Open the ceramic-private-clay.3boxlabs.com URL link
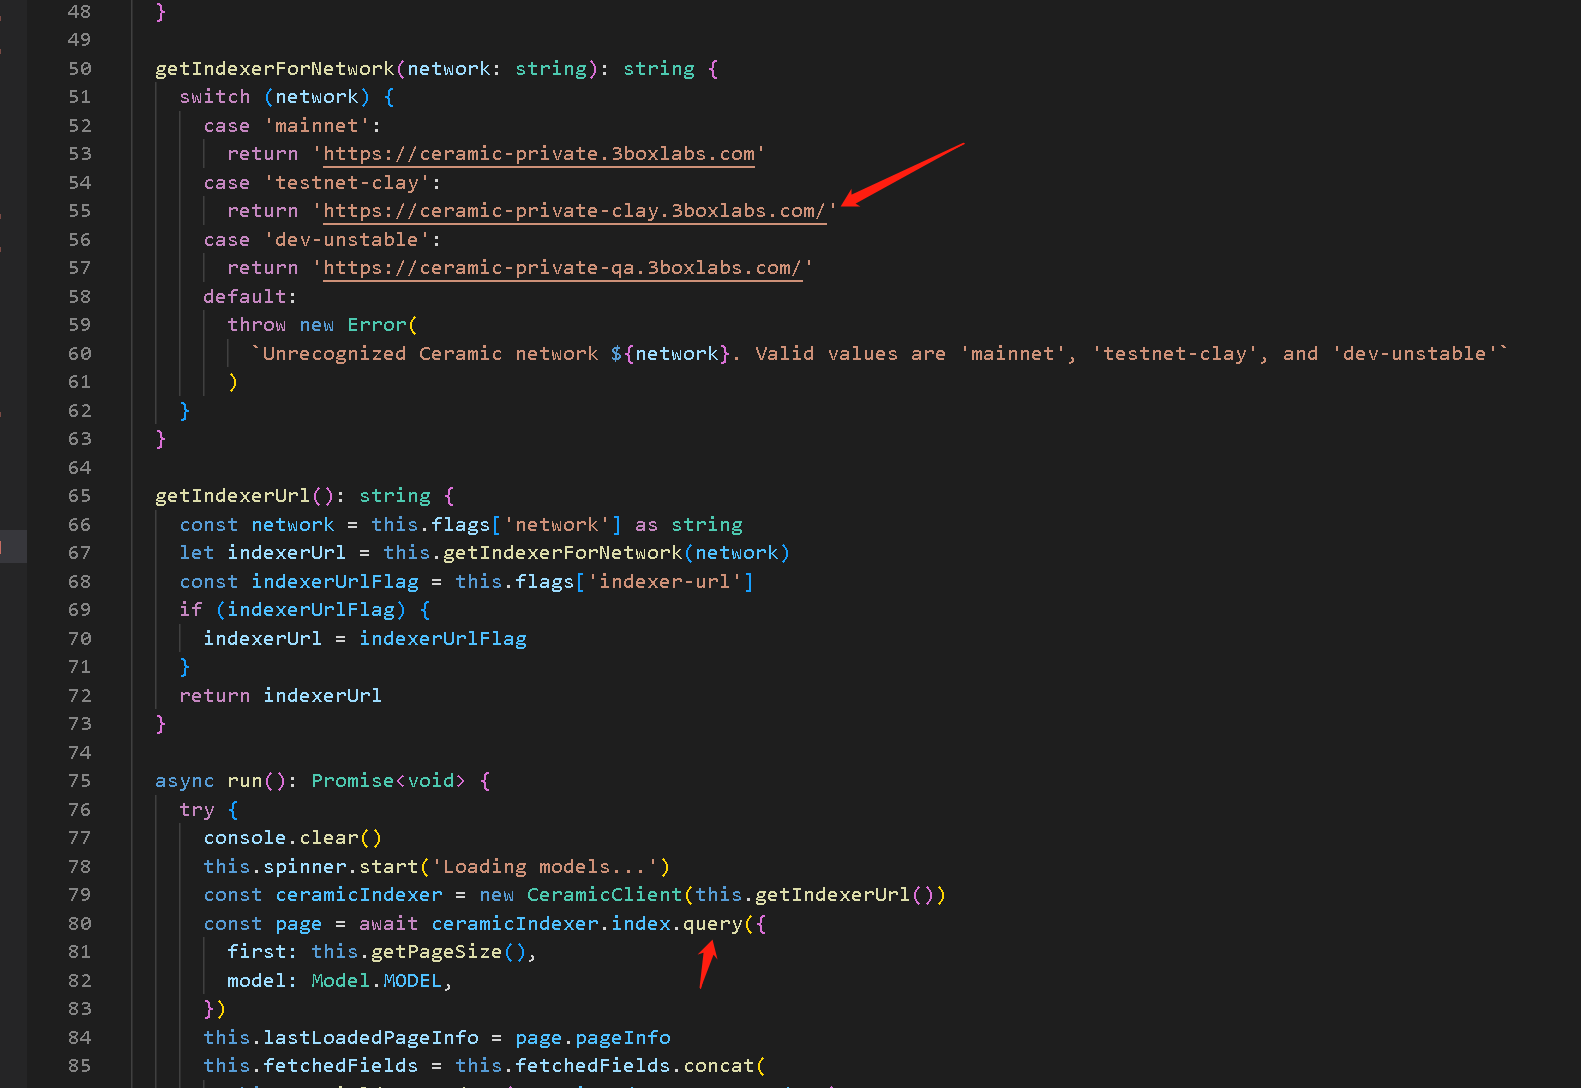This screenshot has width=1581, height=1088. [x=575, y=211]
